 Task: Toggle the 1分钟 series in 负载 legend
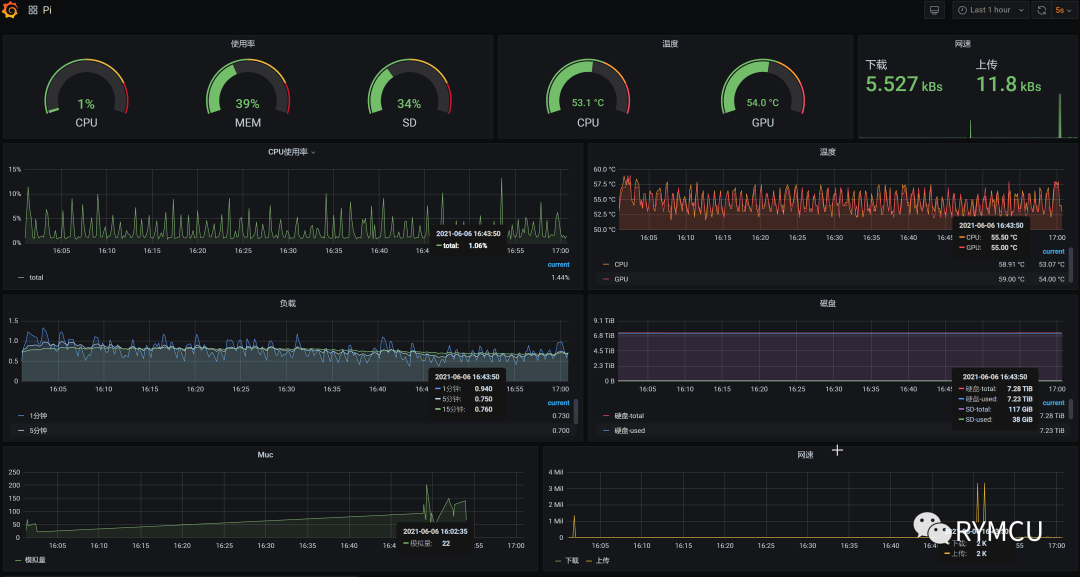pyautogui.click(x=38, y=416)
